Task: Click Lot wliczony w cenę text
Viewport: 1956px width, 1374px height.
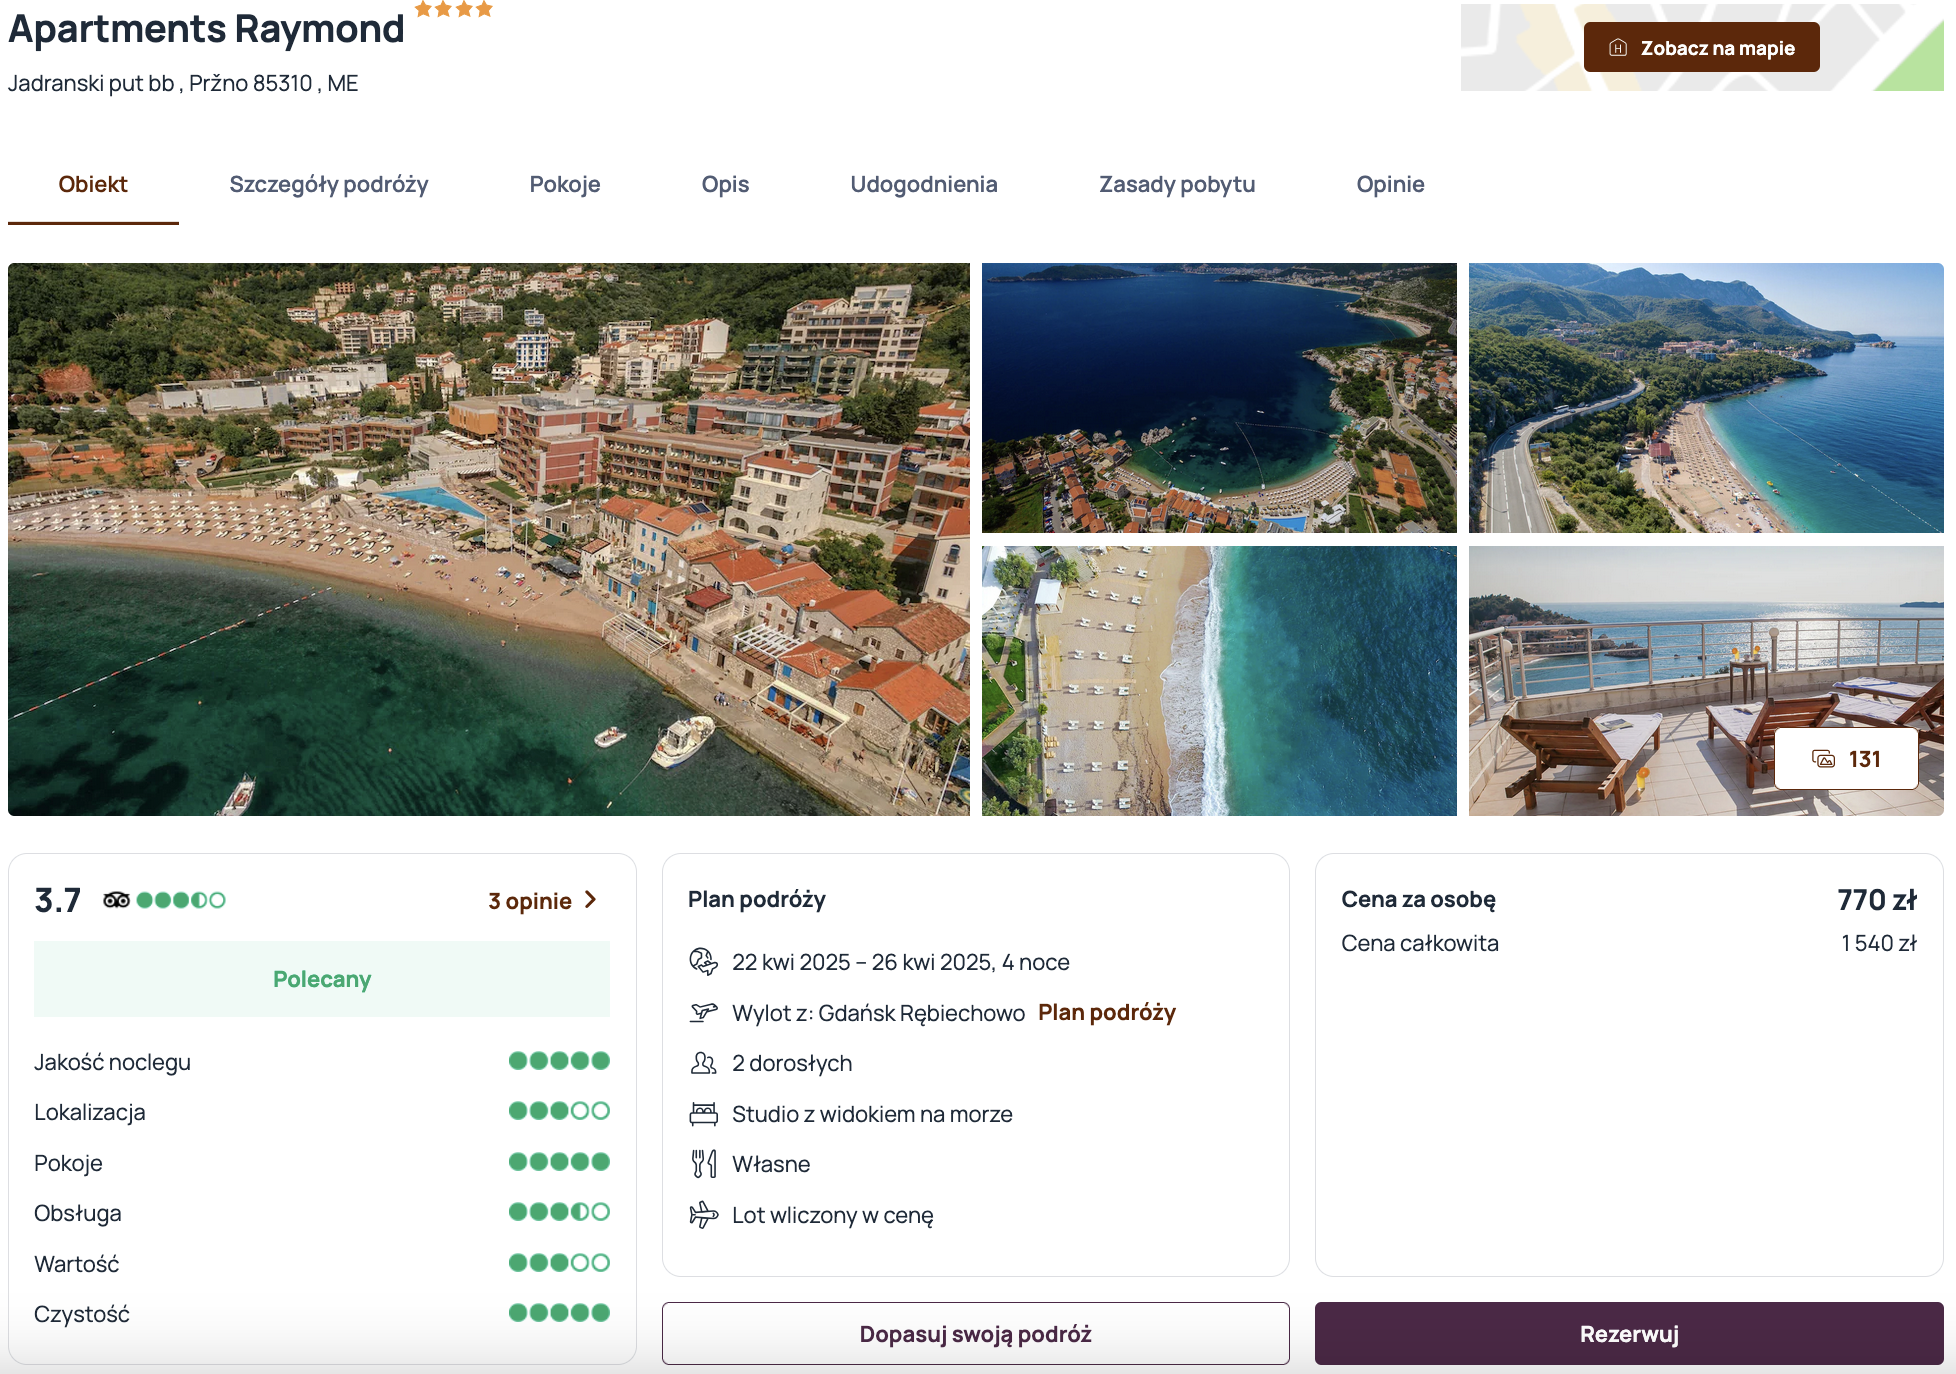Action: 833,1215
